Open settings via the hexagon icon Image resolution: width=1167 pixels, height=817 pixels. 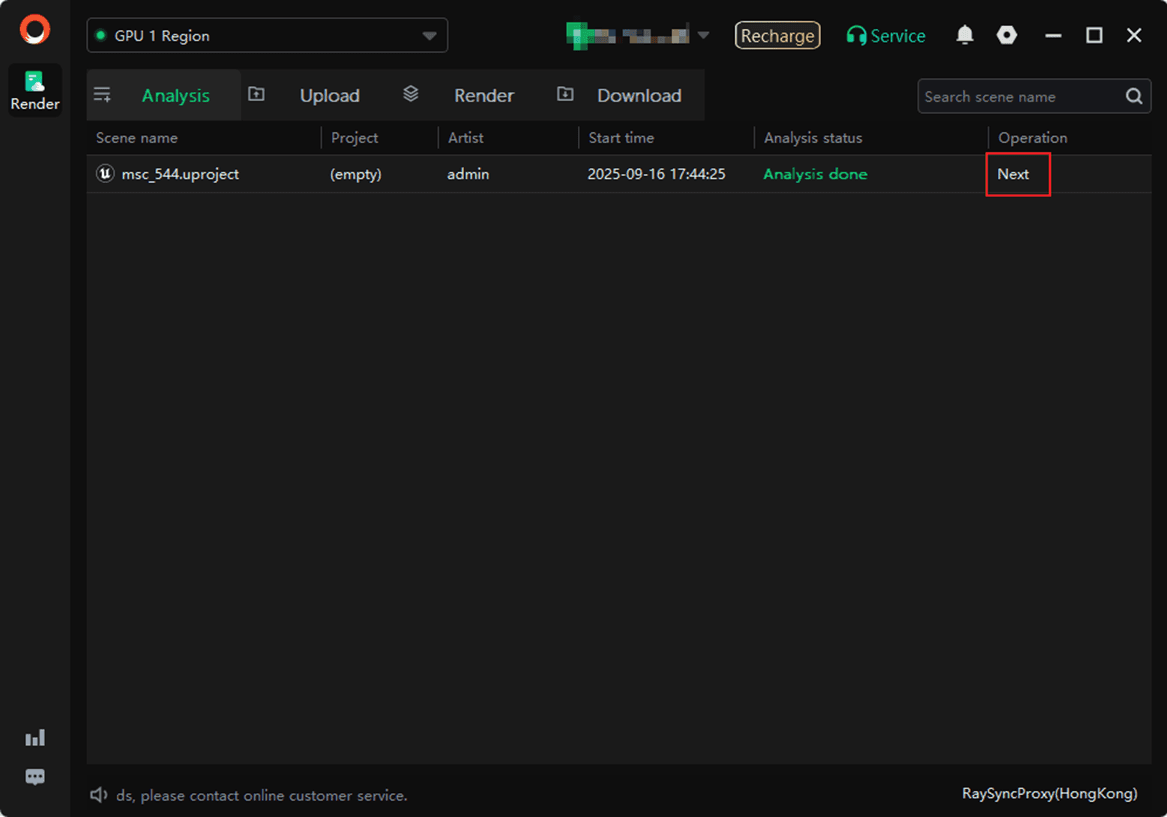[x=1007, y=36]
